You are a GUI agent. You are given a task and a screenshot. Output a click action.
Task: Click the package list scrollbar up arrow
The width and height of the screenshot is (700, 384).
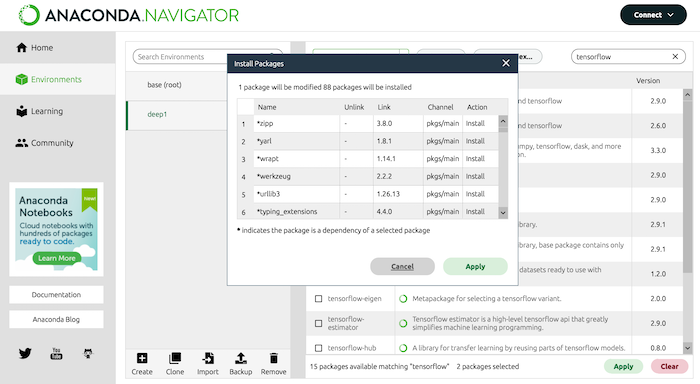(x=688, y=95)
